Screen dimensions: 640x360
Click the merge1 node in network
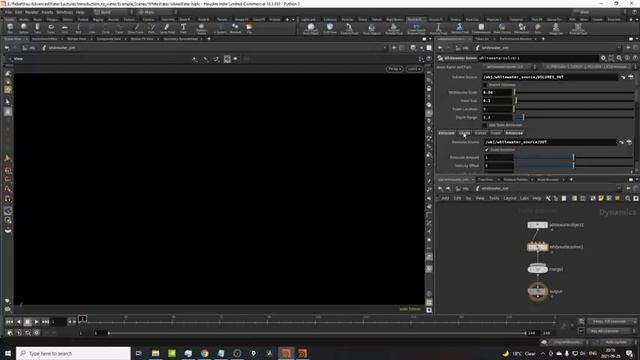[x=538, y=269]
